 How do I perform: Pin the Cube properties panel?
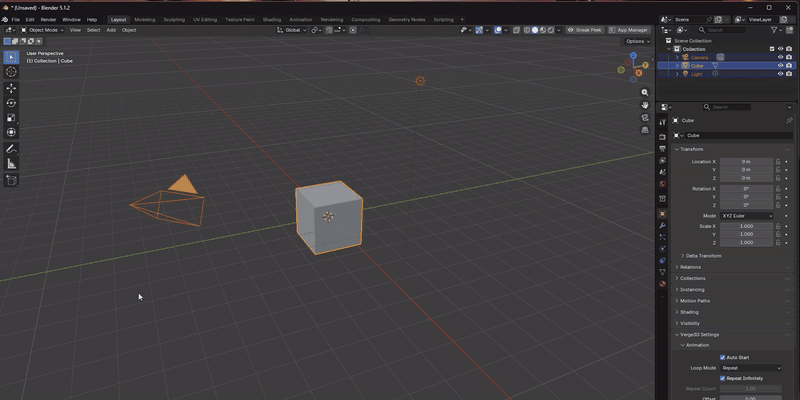pyautogui.click(x=790, y=120)
